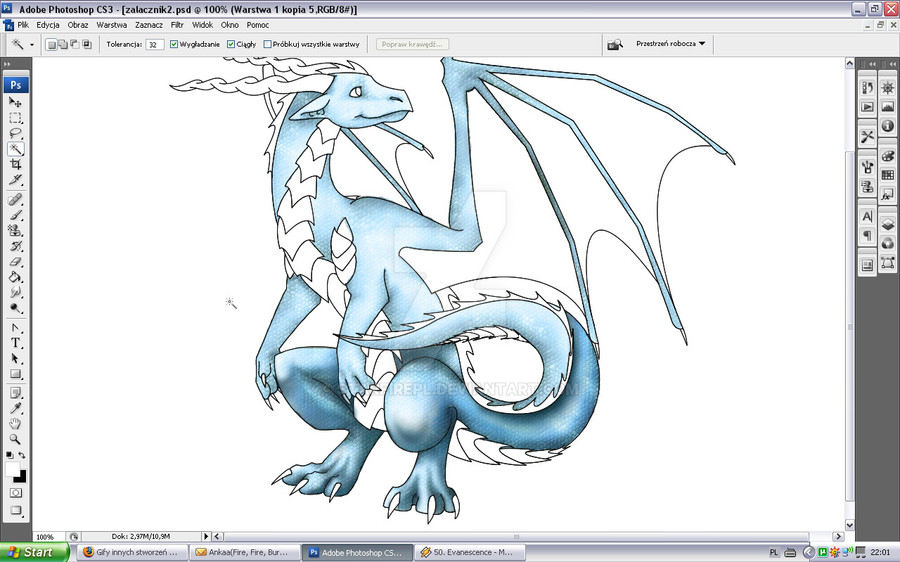The height and width of the screenshot is (562, 900).
Task: Toggle the Ciągły checkbox
Action: click(x=231, y=44)
